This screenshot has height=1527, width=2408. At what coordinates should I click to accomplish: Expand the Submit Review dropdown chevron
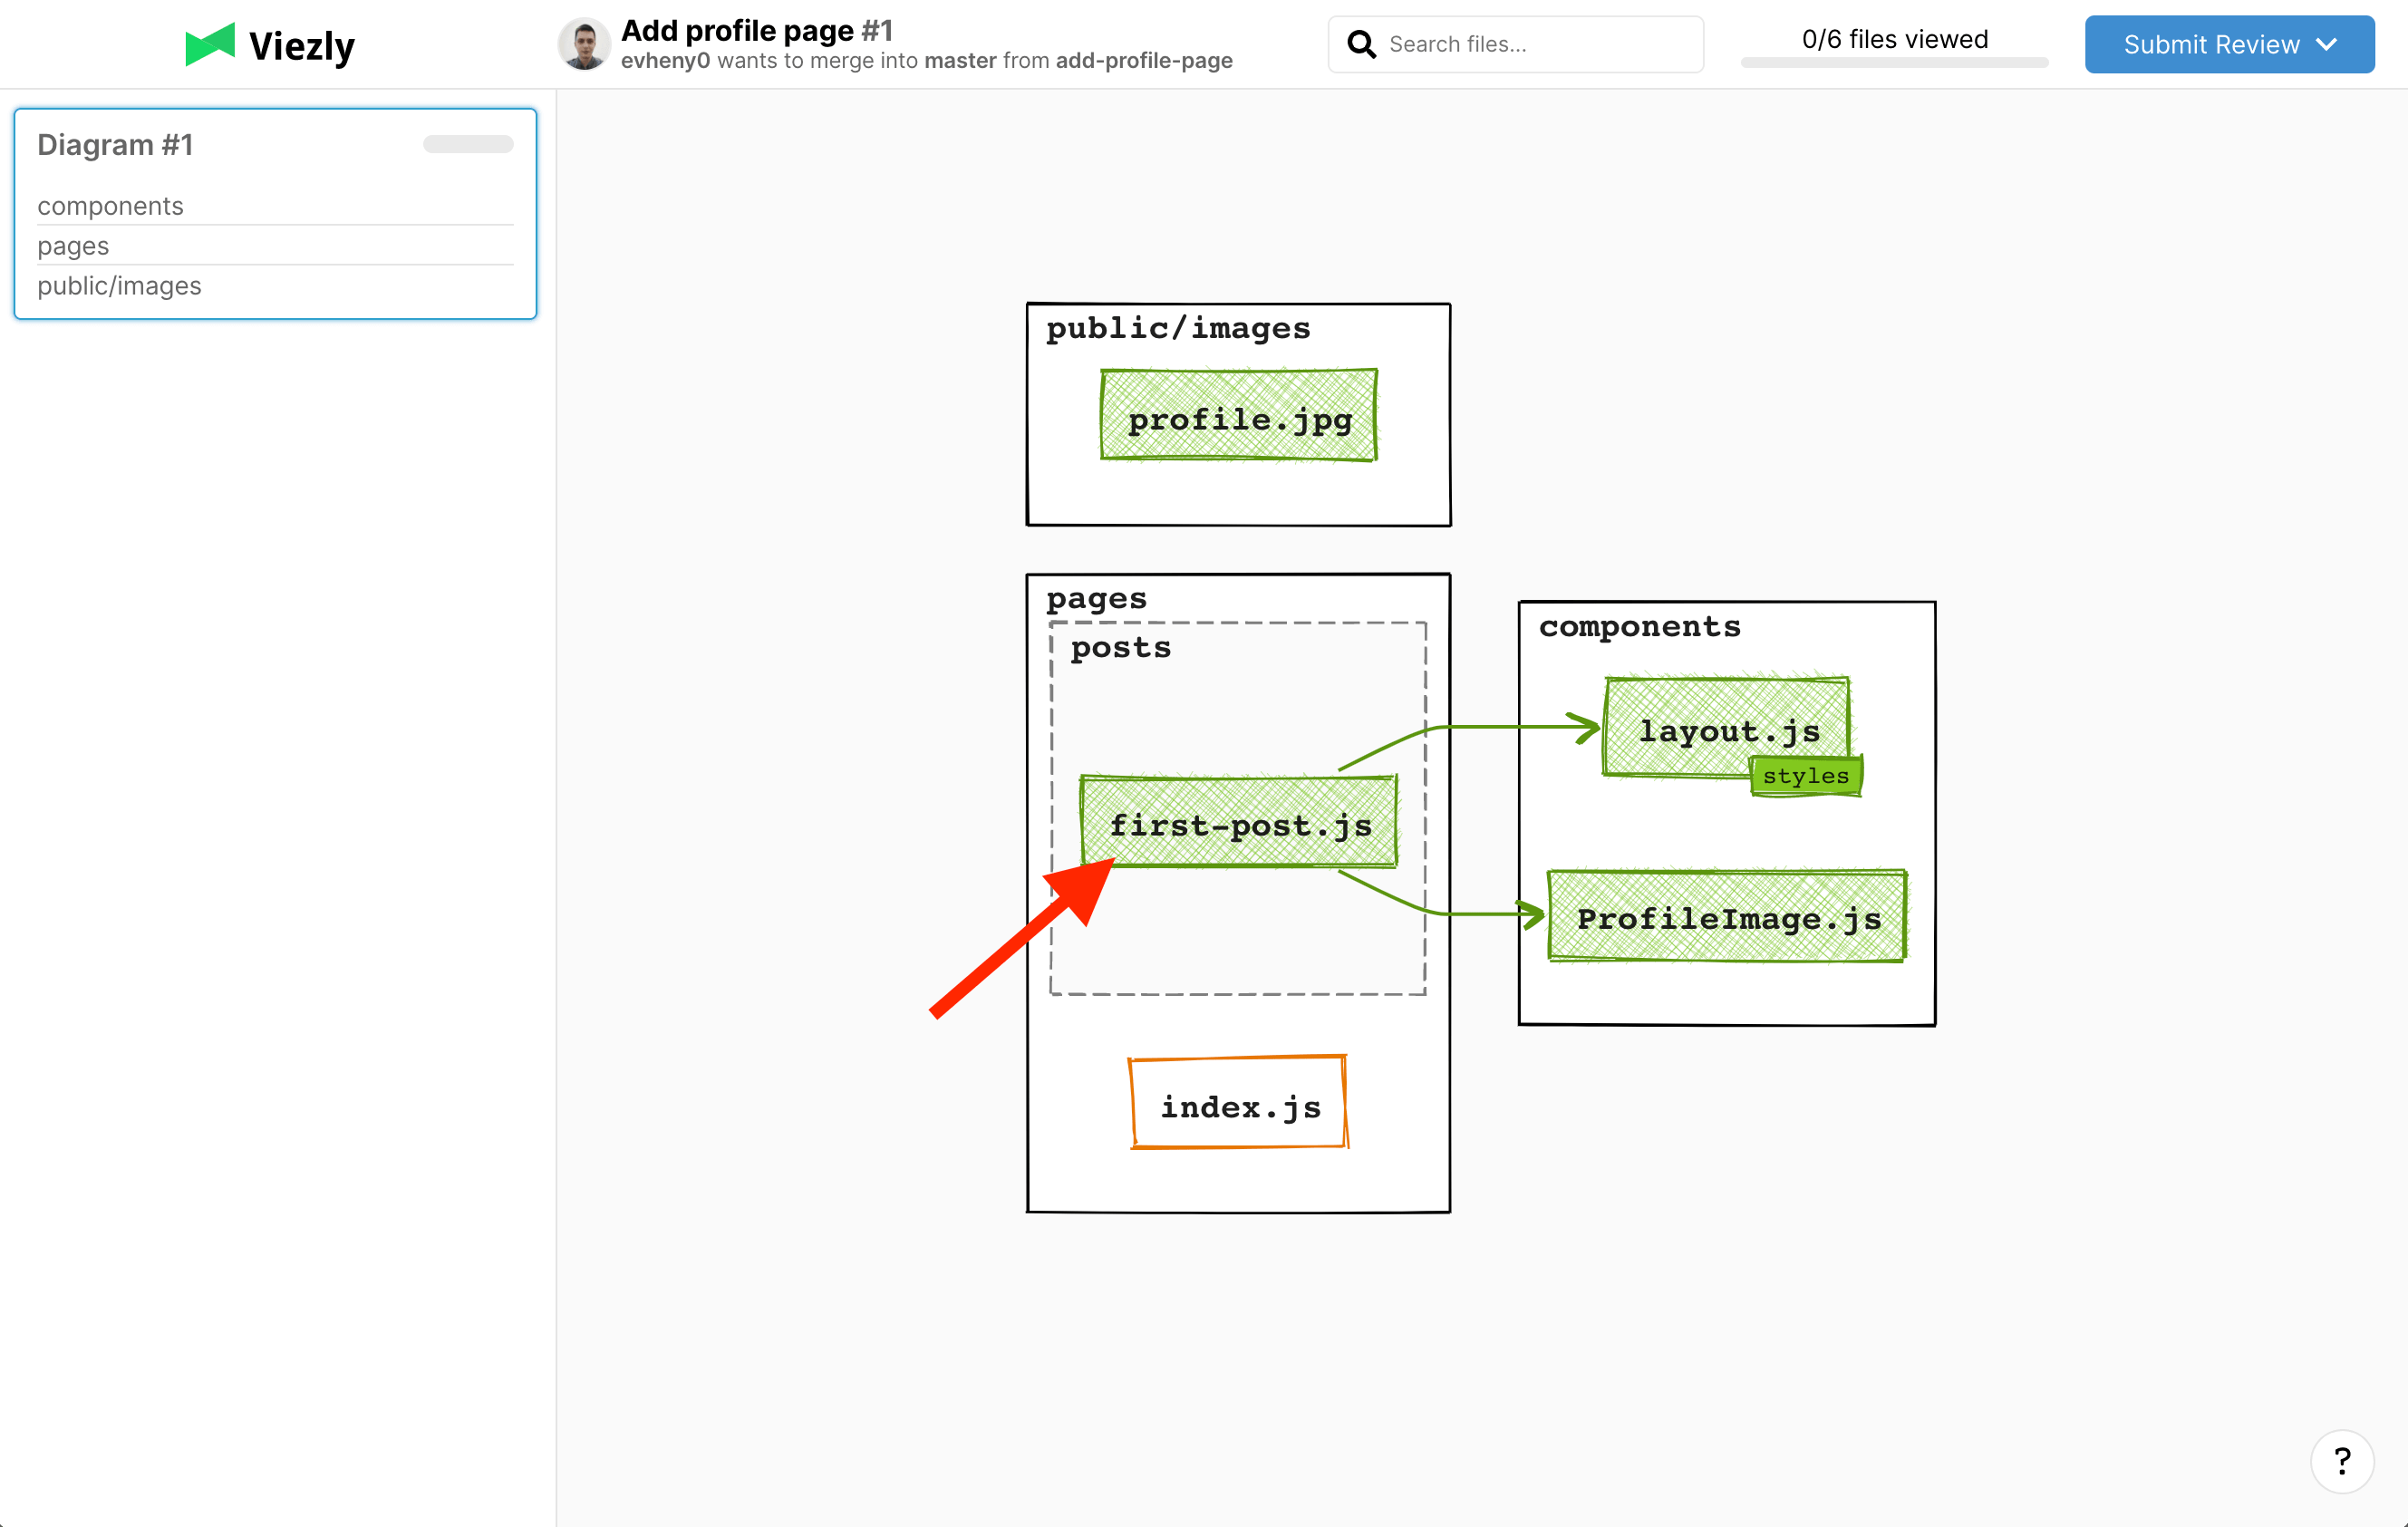coord(2327,45)
